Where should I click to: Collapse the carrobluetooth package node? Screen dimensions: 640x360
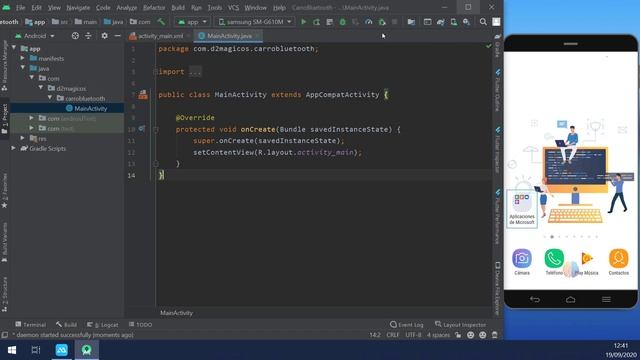(50, 98)
